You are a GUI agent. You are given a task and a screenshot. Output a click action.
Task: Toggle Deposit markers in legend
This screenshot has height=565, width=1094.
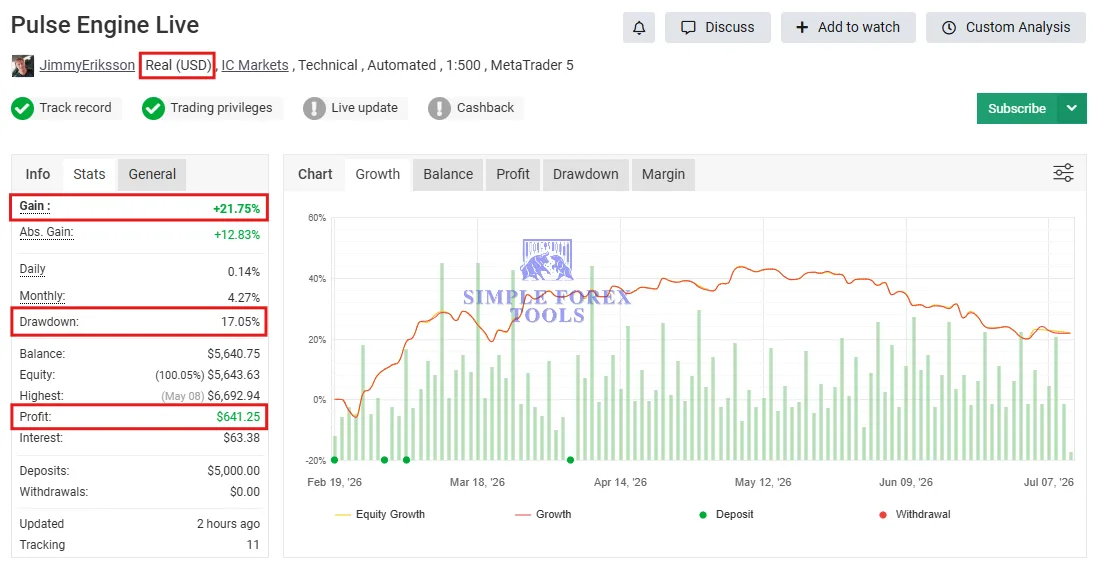pos(726,514)
